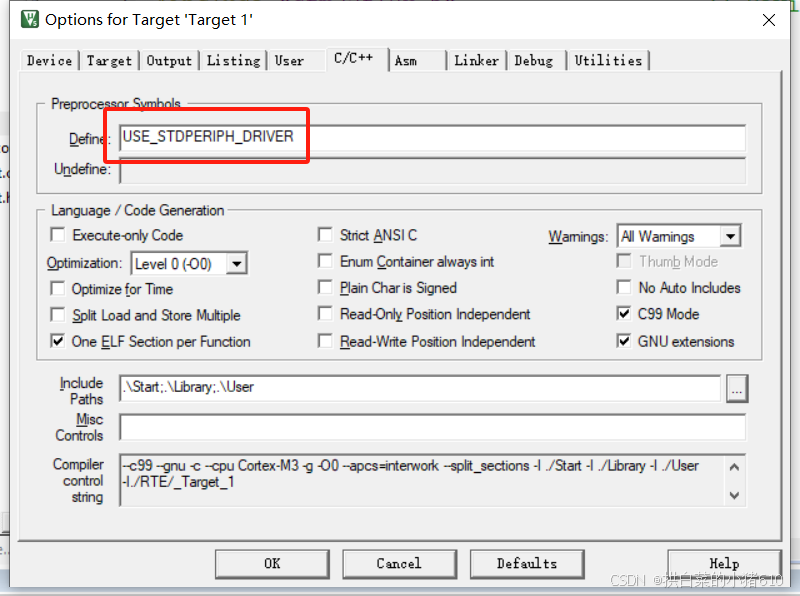800x596 pixels.
Task: Enable Plain Char is Signed
Action: [325, 288]
